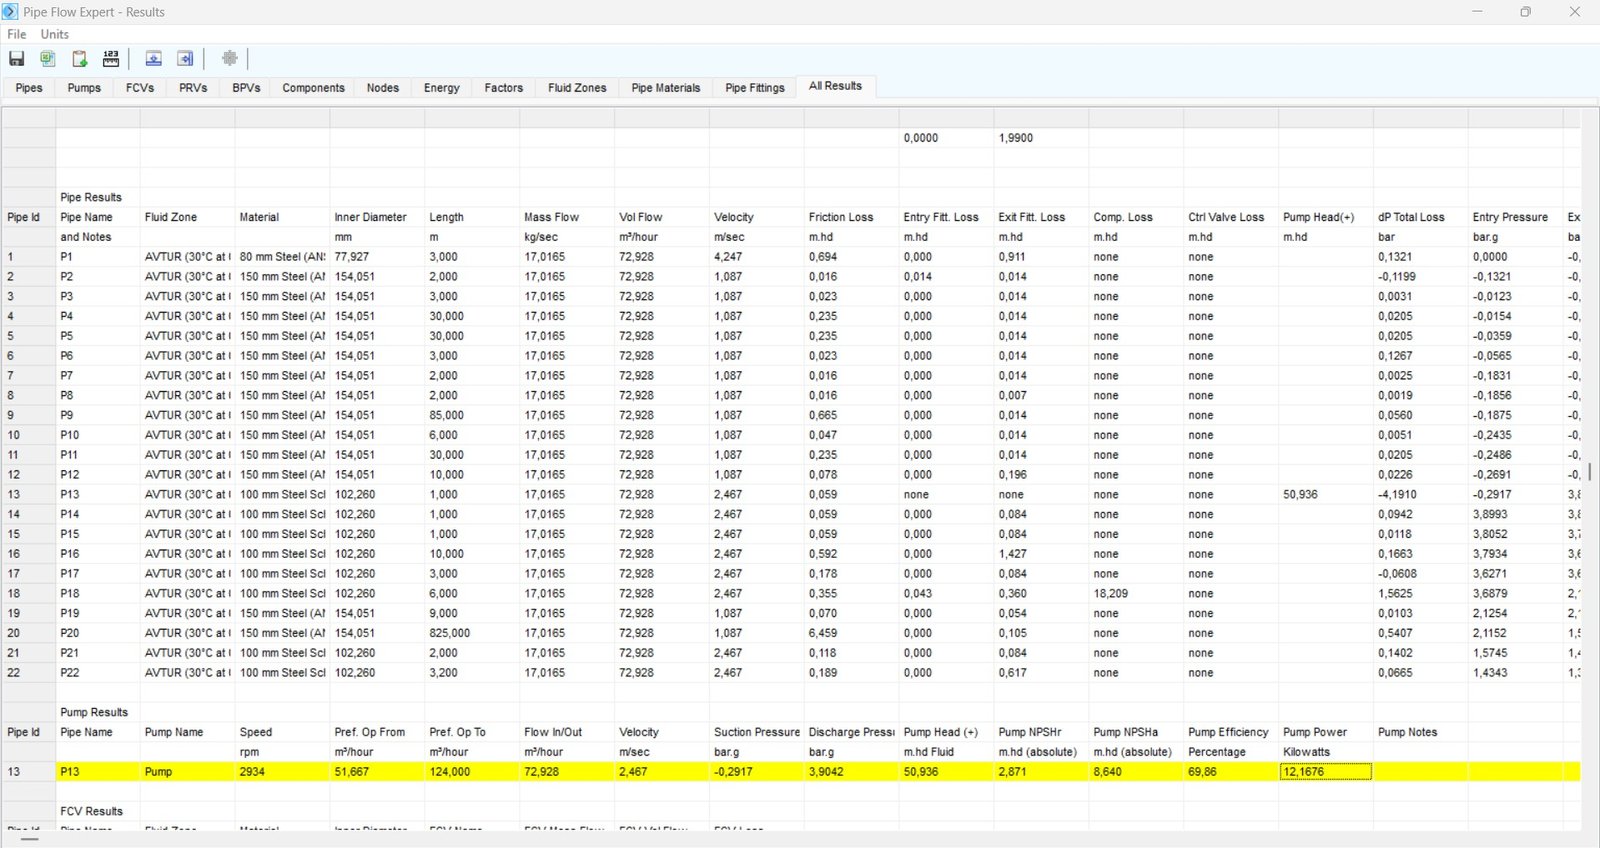
Task: Click the blue downward arrow toolbar icon
Action: click(x=154, y=59)
